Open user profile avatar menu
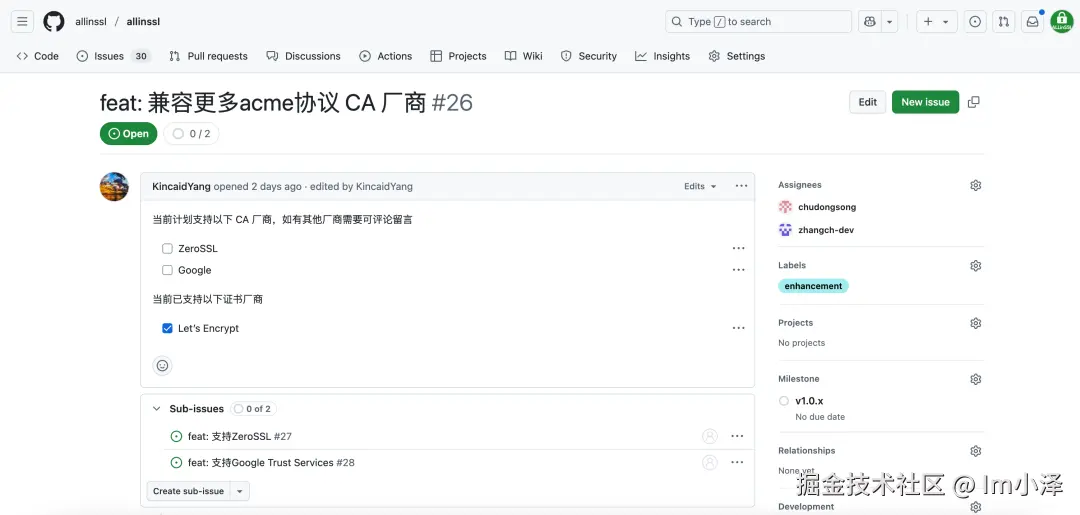Screen dimensions: 1080x515 coord(1061,21)
